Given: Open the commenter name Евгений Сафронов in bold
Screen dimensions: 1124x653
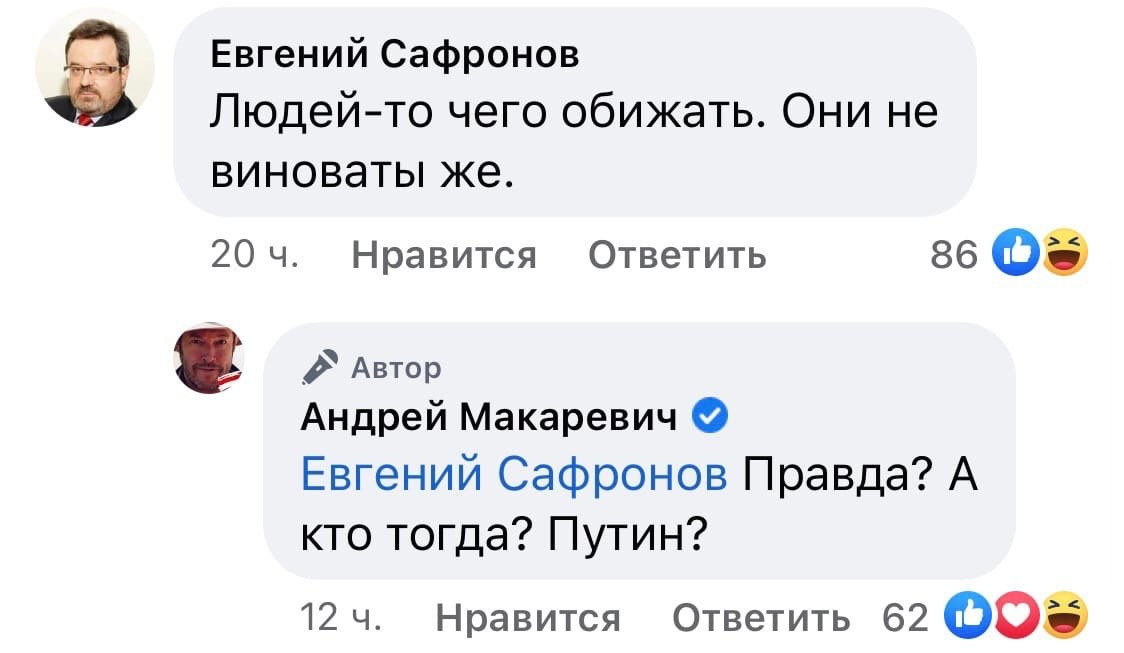Looking at the screenshot, I should [395, 54].
